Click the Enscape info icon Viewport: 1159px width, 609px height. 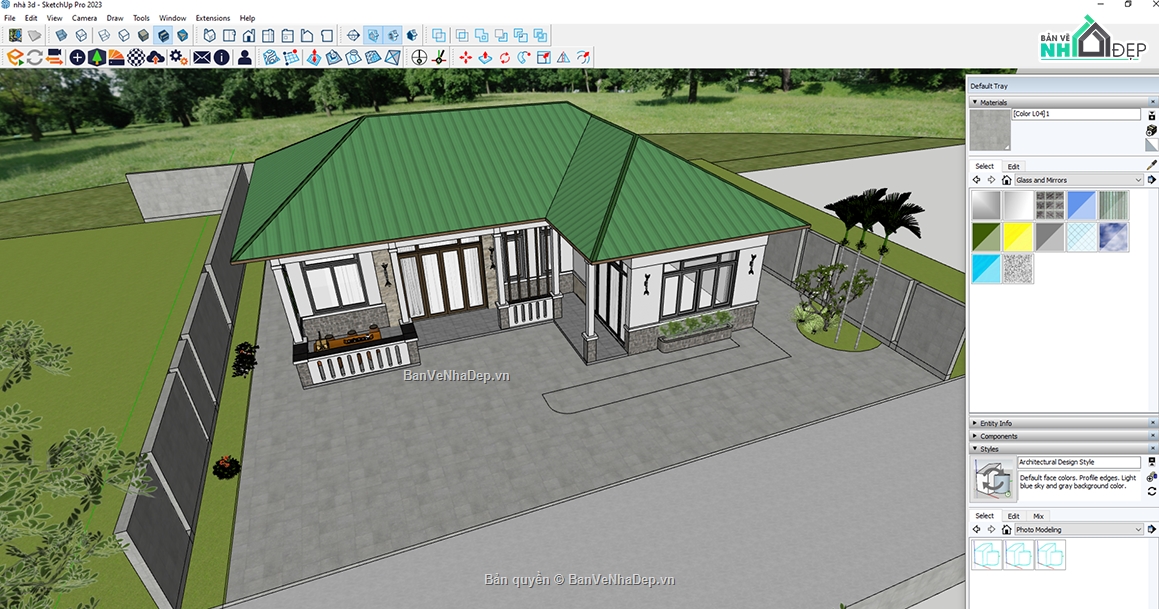click(221, 58)
